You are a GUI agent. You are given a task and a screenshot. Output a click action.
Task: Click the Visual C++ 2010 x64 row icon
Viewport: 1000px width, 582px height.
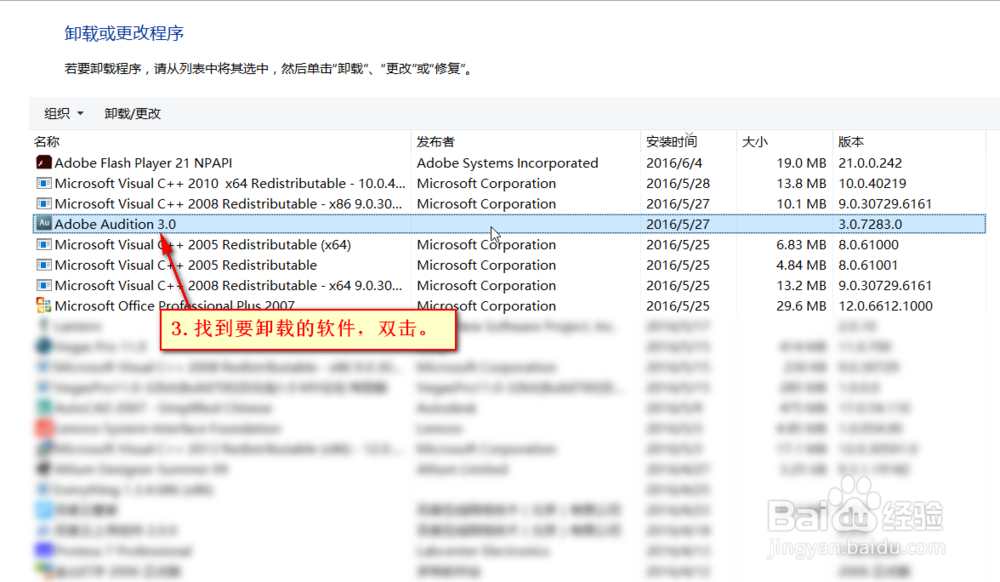pyautogui.click(x=43, y=183)
